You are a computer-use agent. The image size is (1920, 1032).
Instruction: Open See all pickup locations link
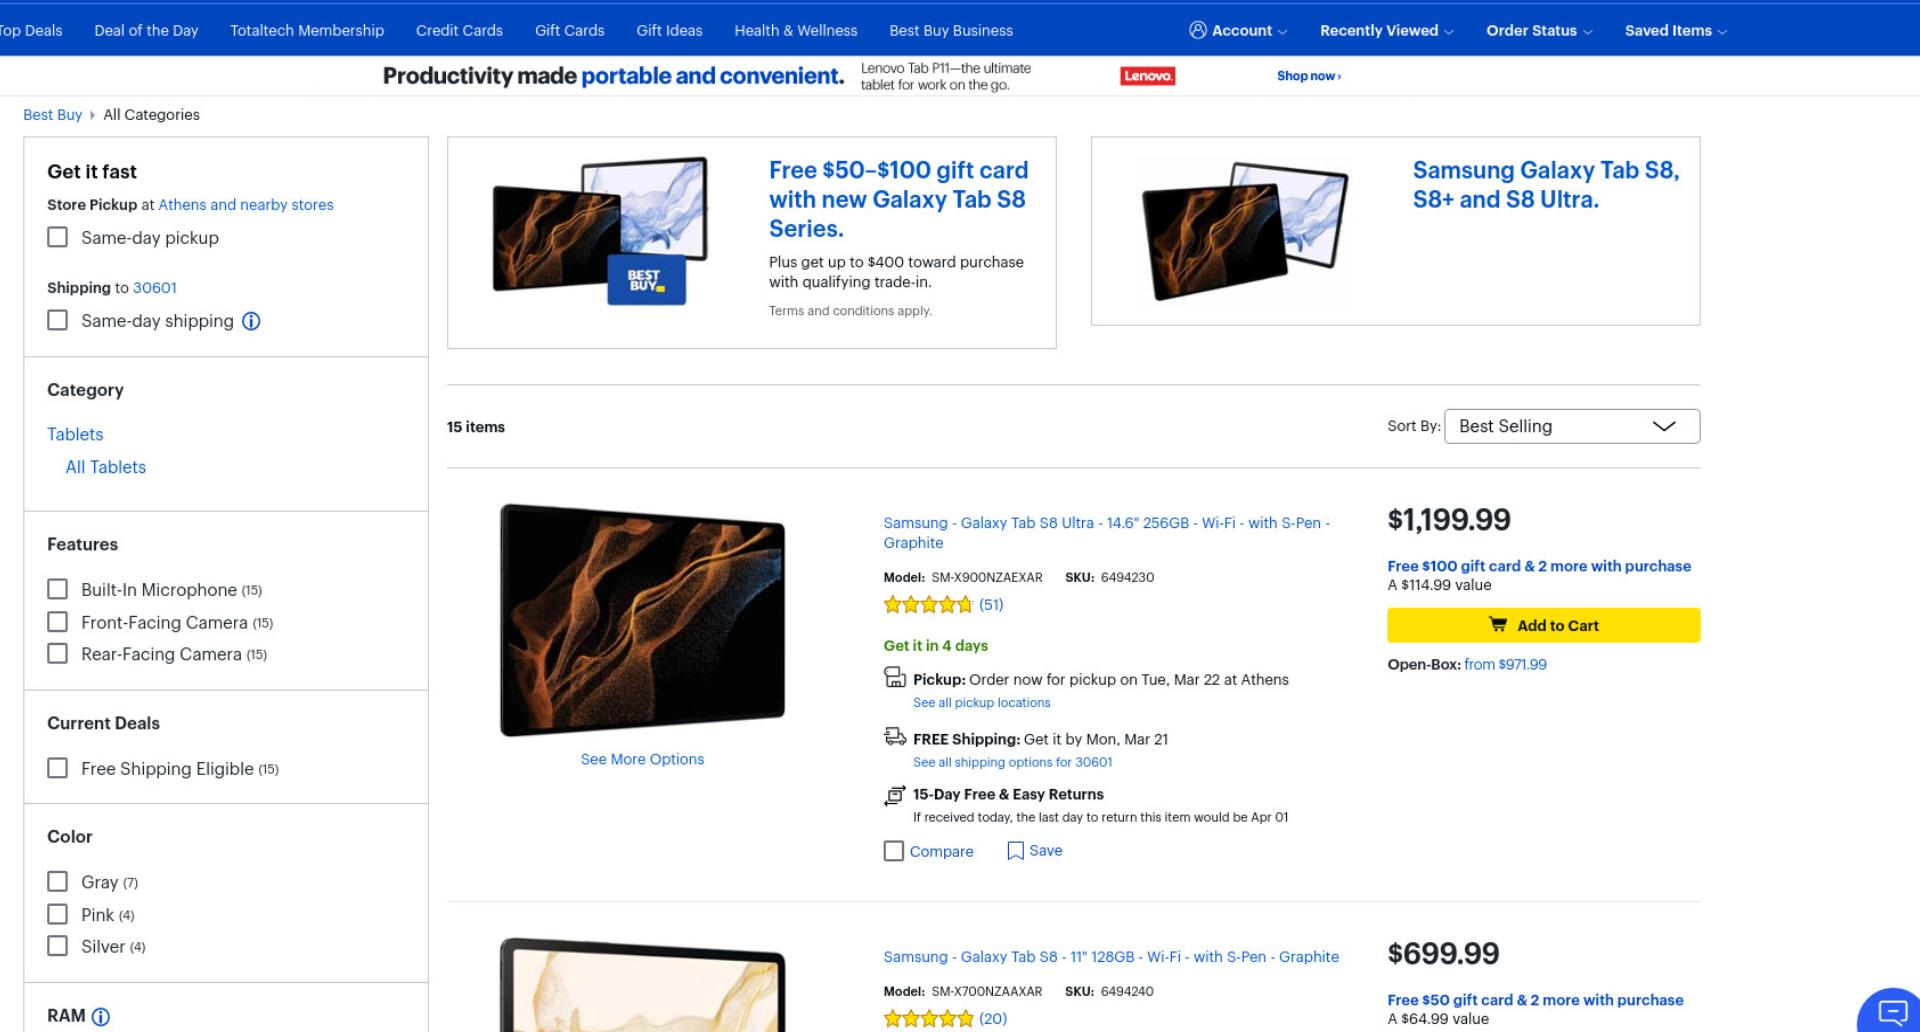point(981,703)
